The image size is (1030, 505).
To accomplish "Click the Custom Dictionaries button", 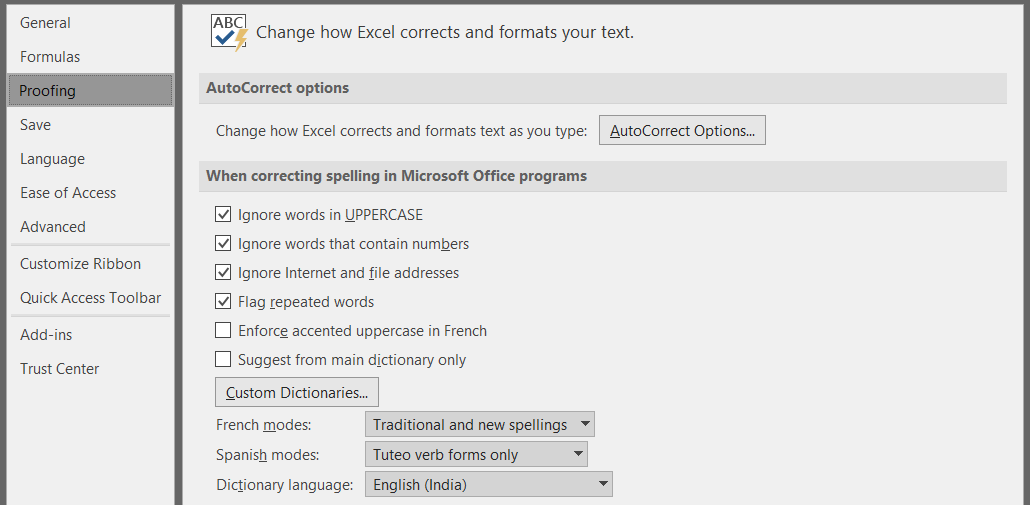I will [297, 393].
